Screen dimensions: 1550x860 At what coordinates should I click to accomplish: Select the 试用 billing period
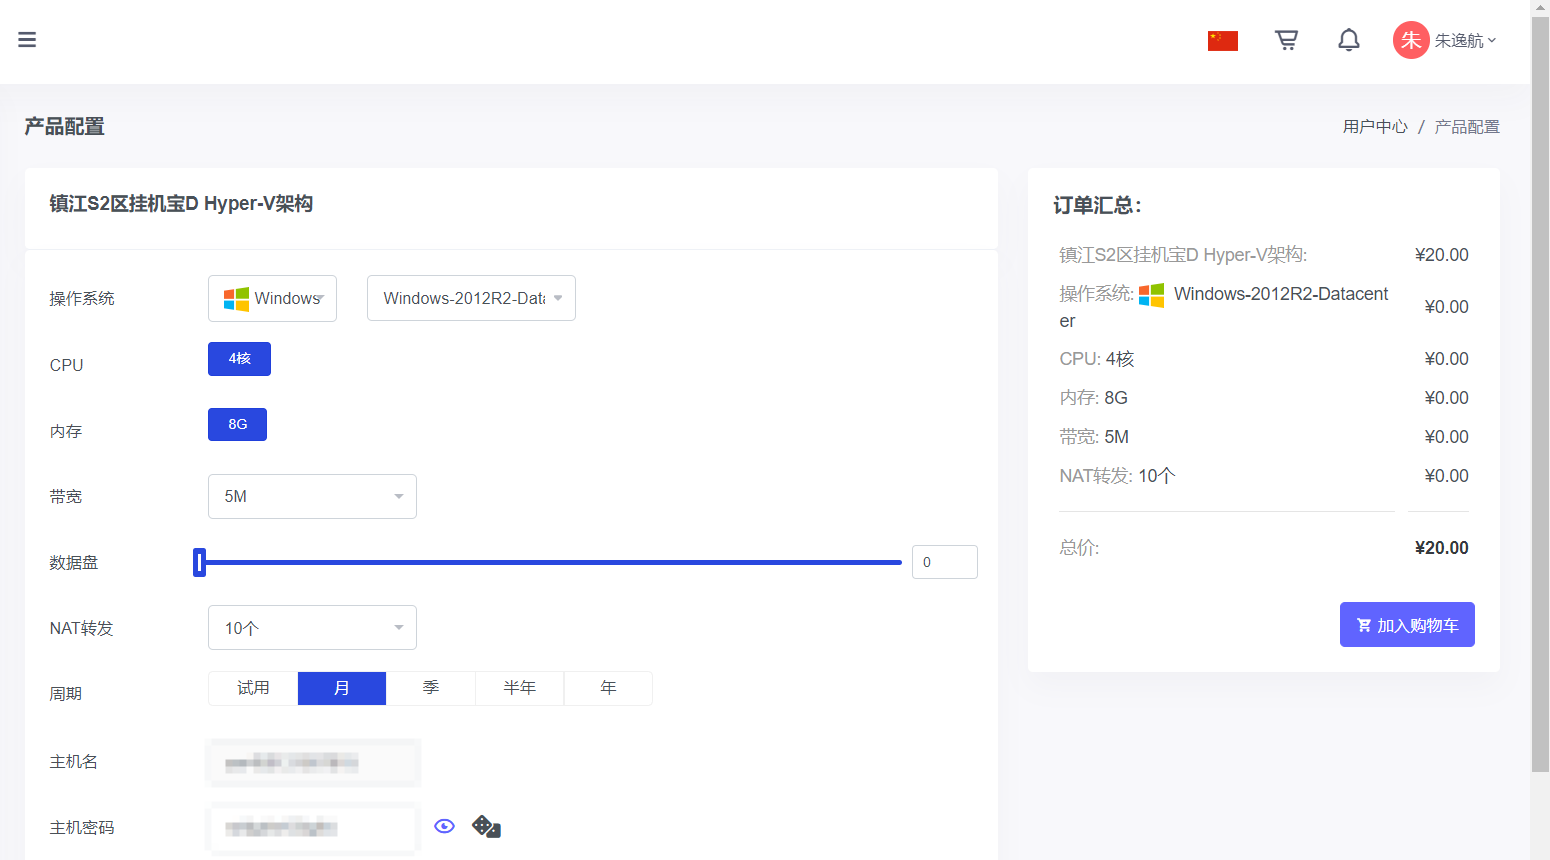(x=253, y=688)
